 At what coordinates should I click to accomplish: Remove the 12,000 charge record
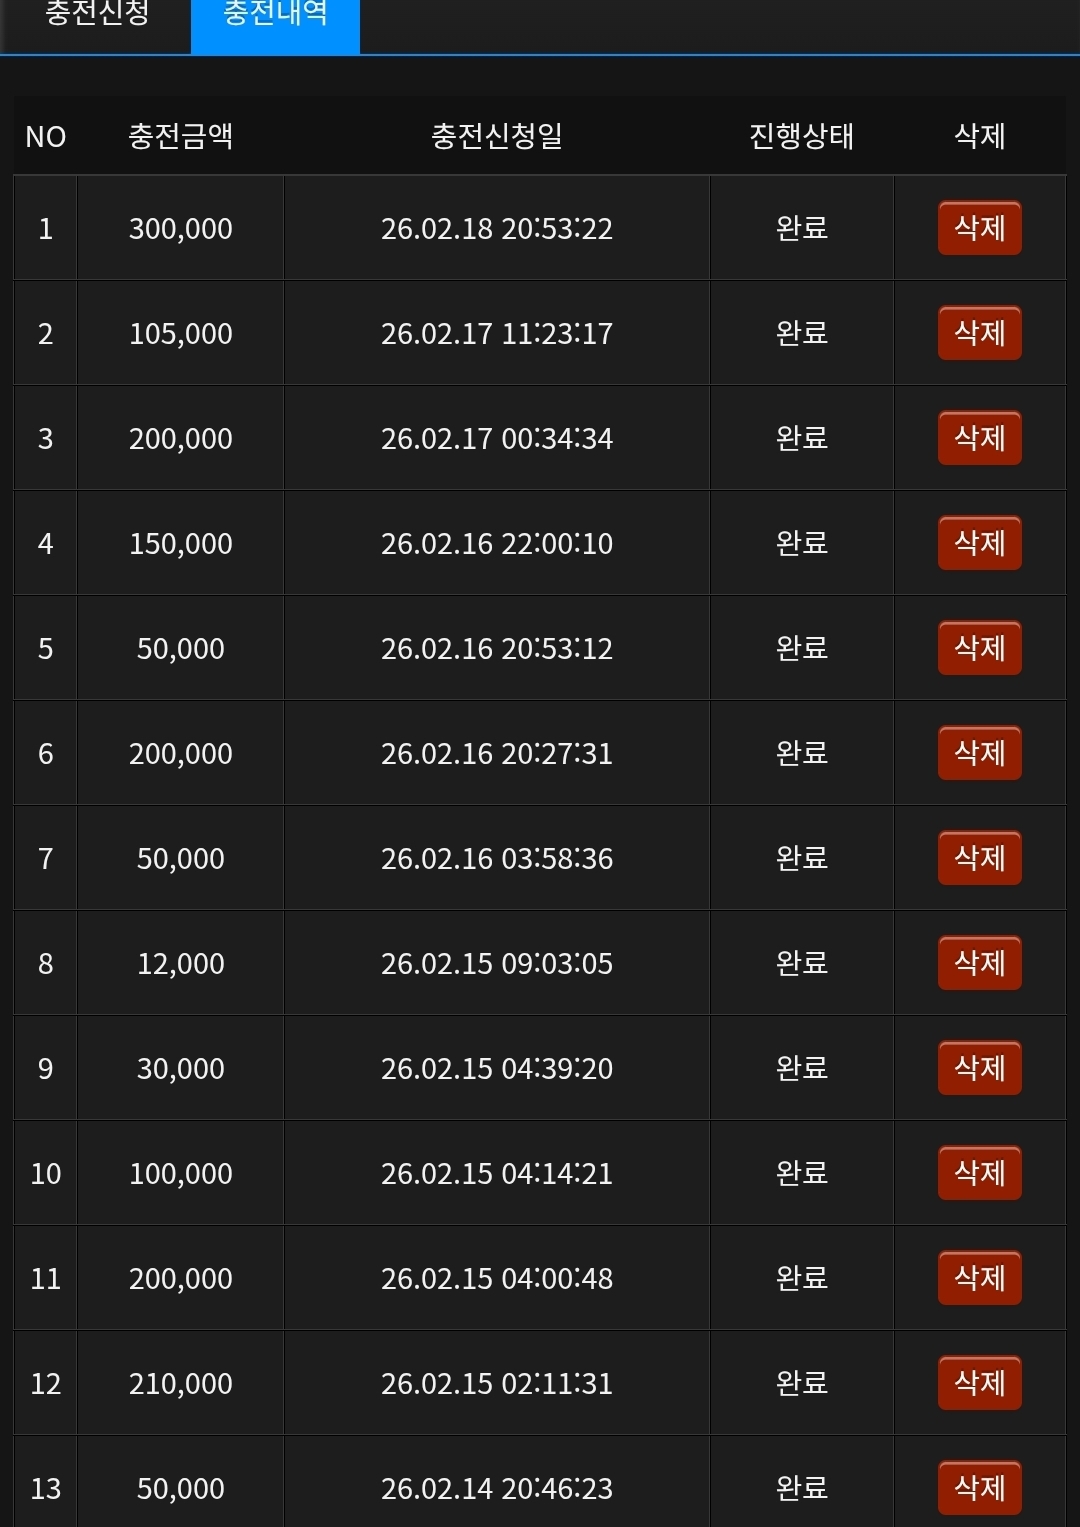coord(979,963)
